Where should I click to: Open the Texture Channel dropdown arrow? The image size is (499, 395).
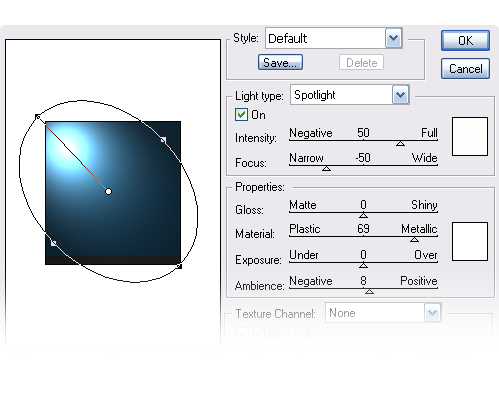pos(433,313)
